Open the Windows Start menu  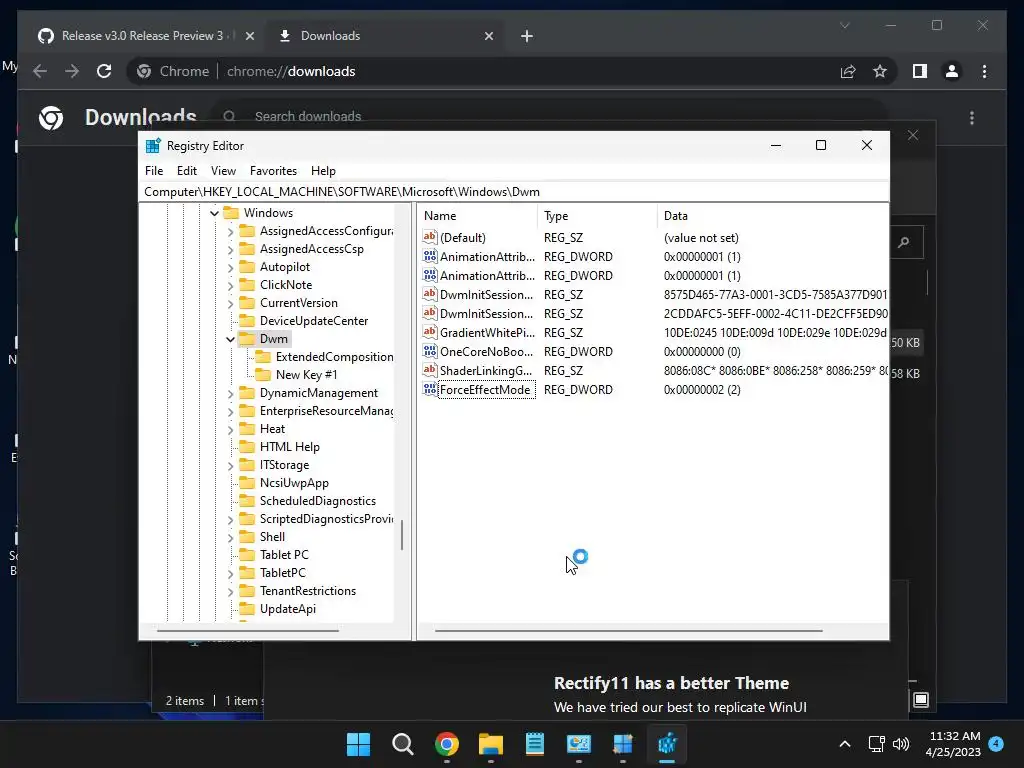point(358,744)
